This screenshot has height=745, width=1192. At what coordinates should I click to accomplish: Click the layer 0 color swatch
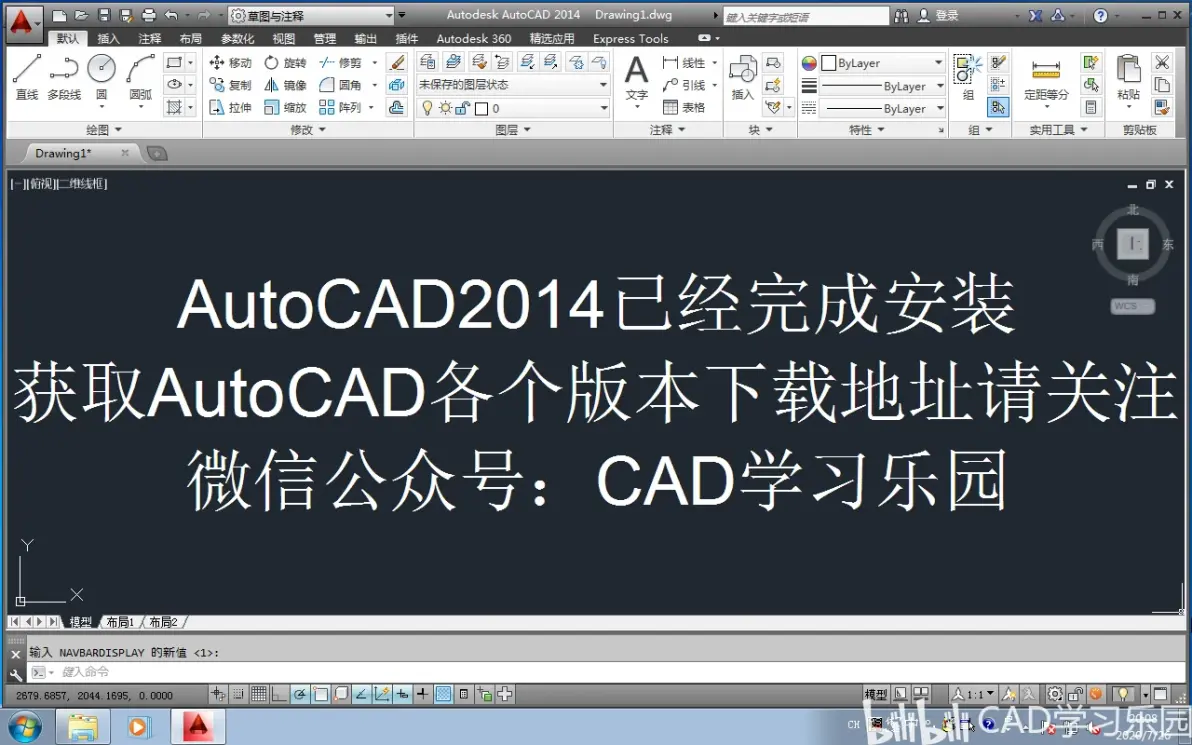[x=481, y=109]
